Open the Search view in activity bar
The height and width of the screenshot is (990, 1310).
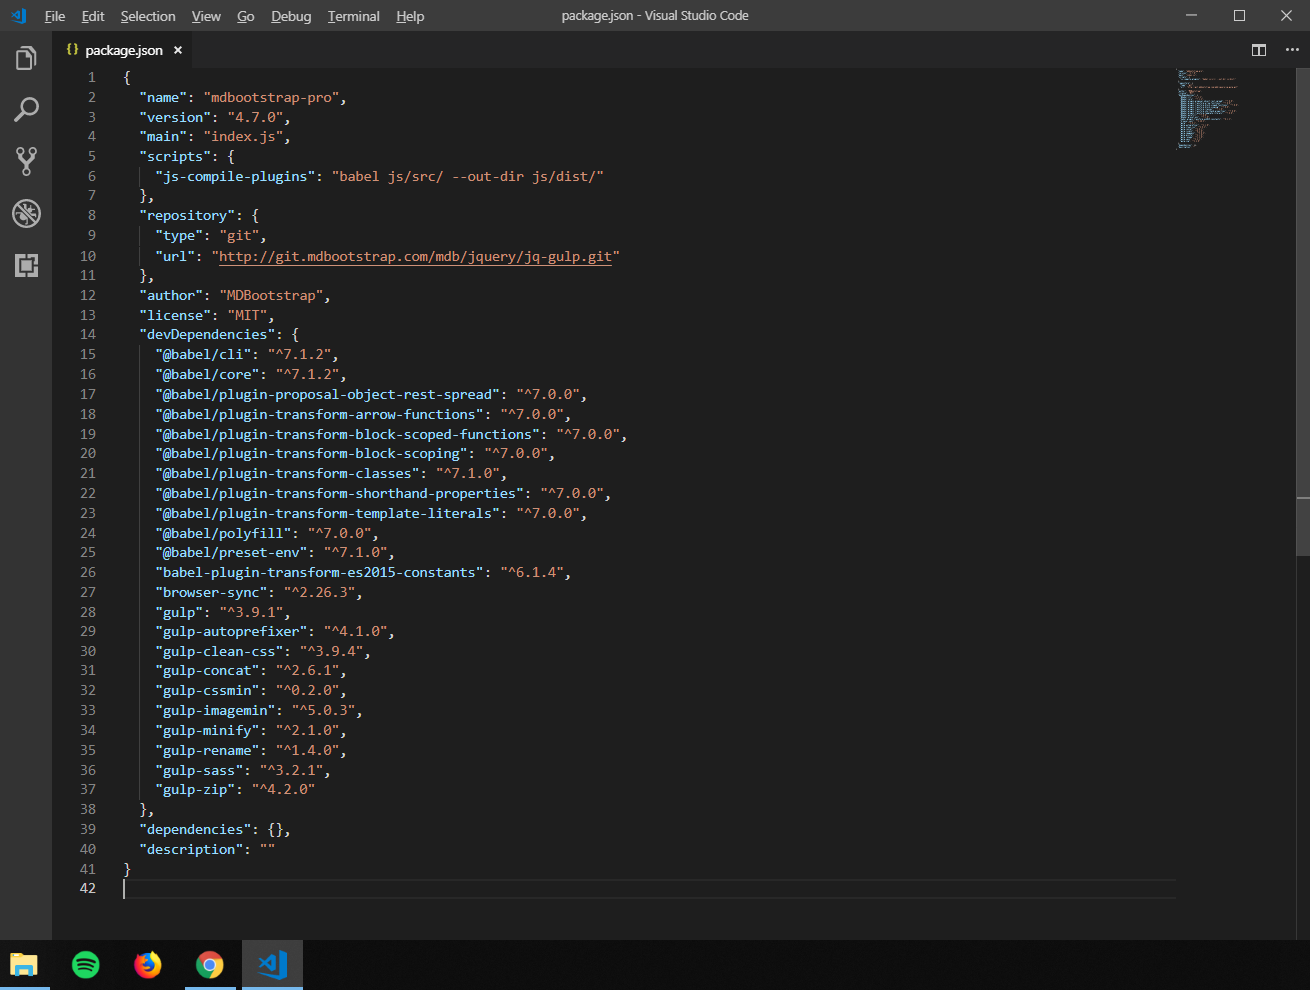pos(26,110)
